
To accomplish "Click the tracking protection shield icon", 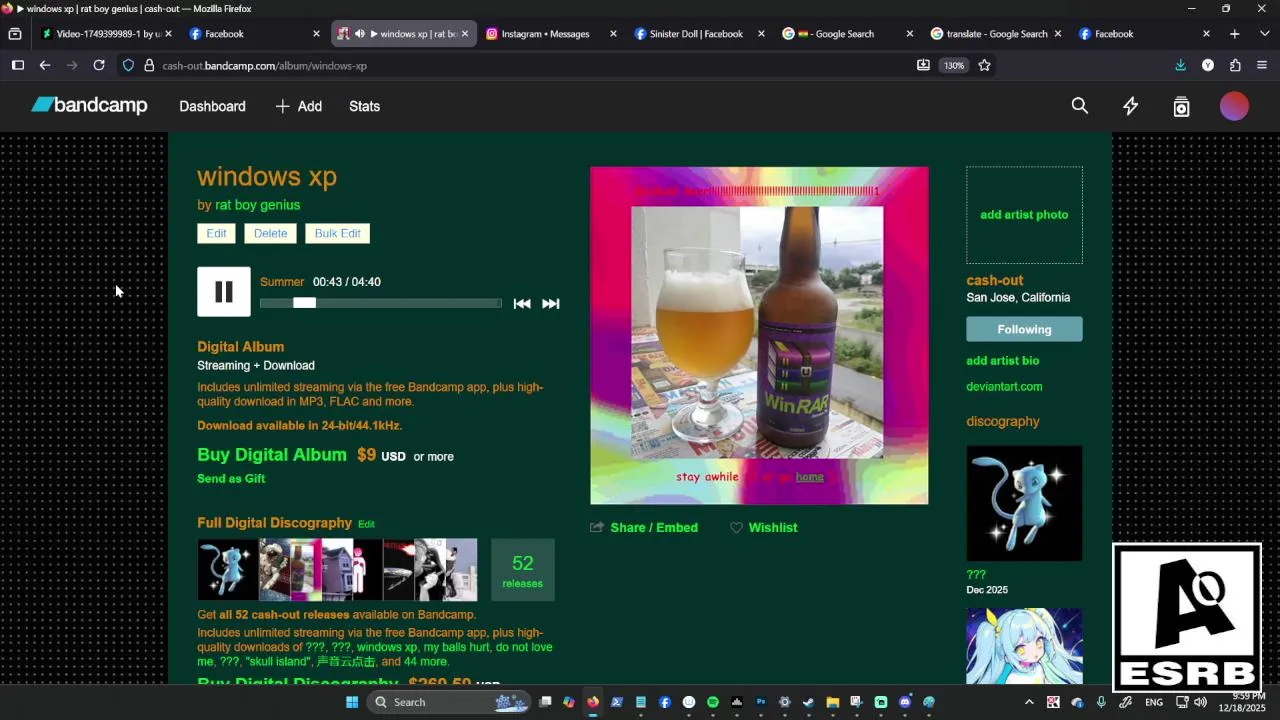I will (x=128, y=65).
